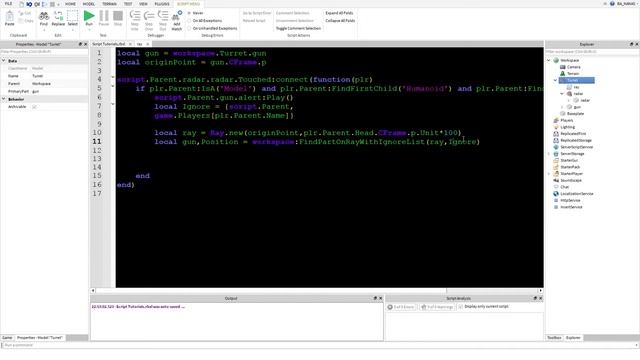The width and height of the screenshot is (640, 360).
Task: Expand the gun tree node
Action: coord(562,107)
